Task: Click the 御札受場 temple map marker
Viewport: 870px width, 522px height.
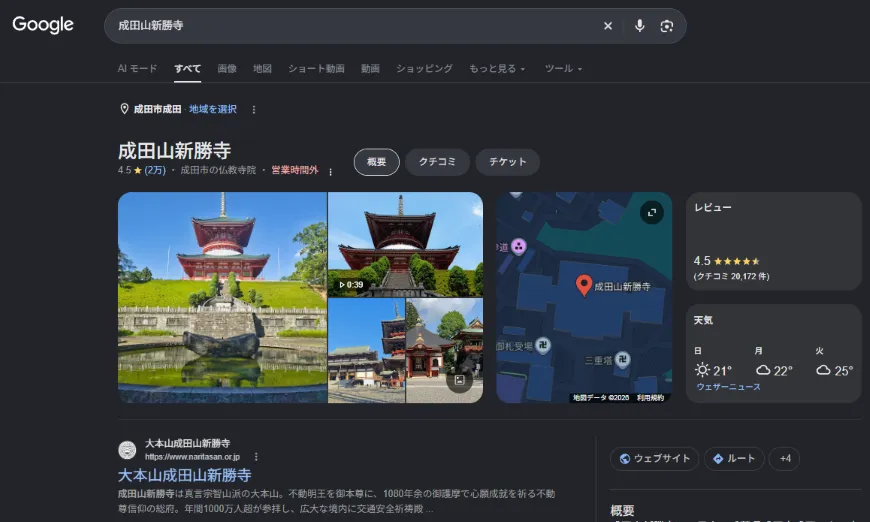Action: coord(543,345)
